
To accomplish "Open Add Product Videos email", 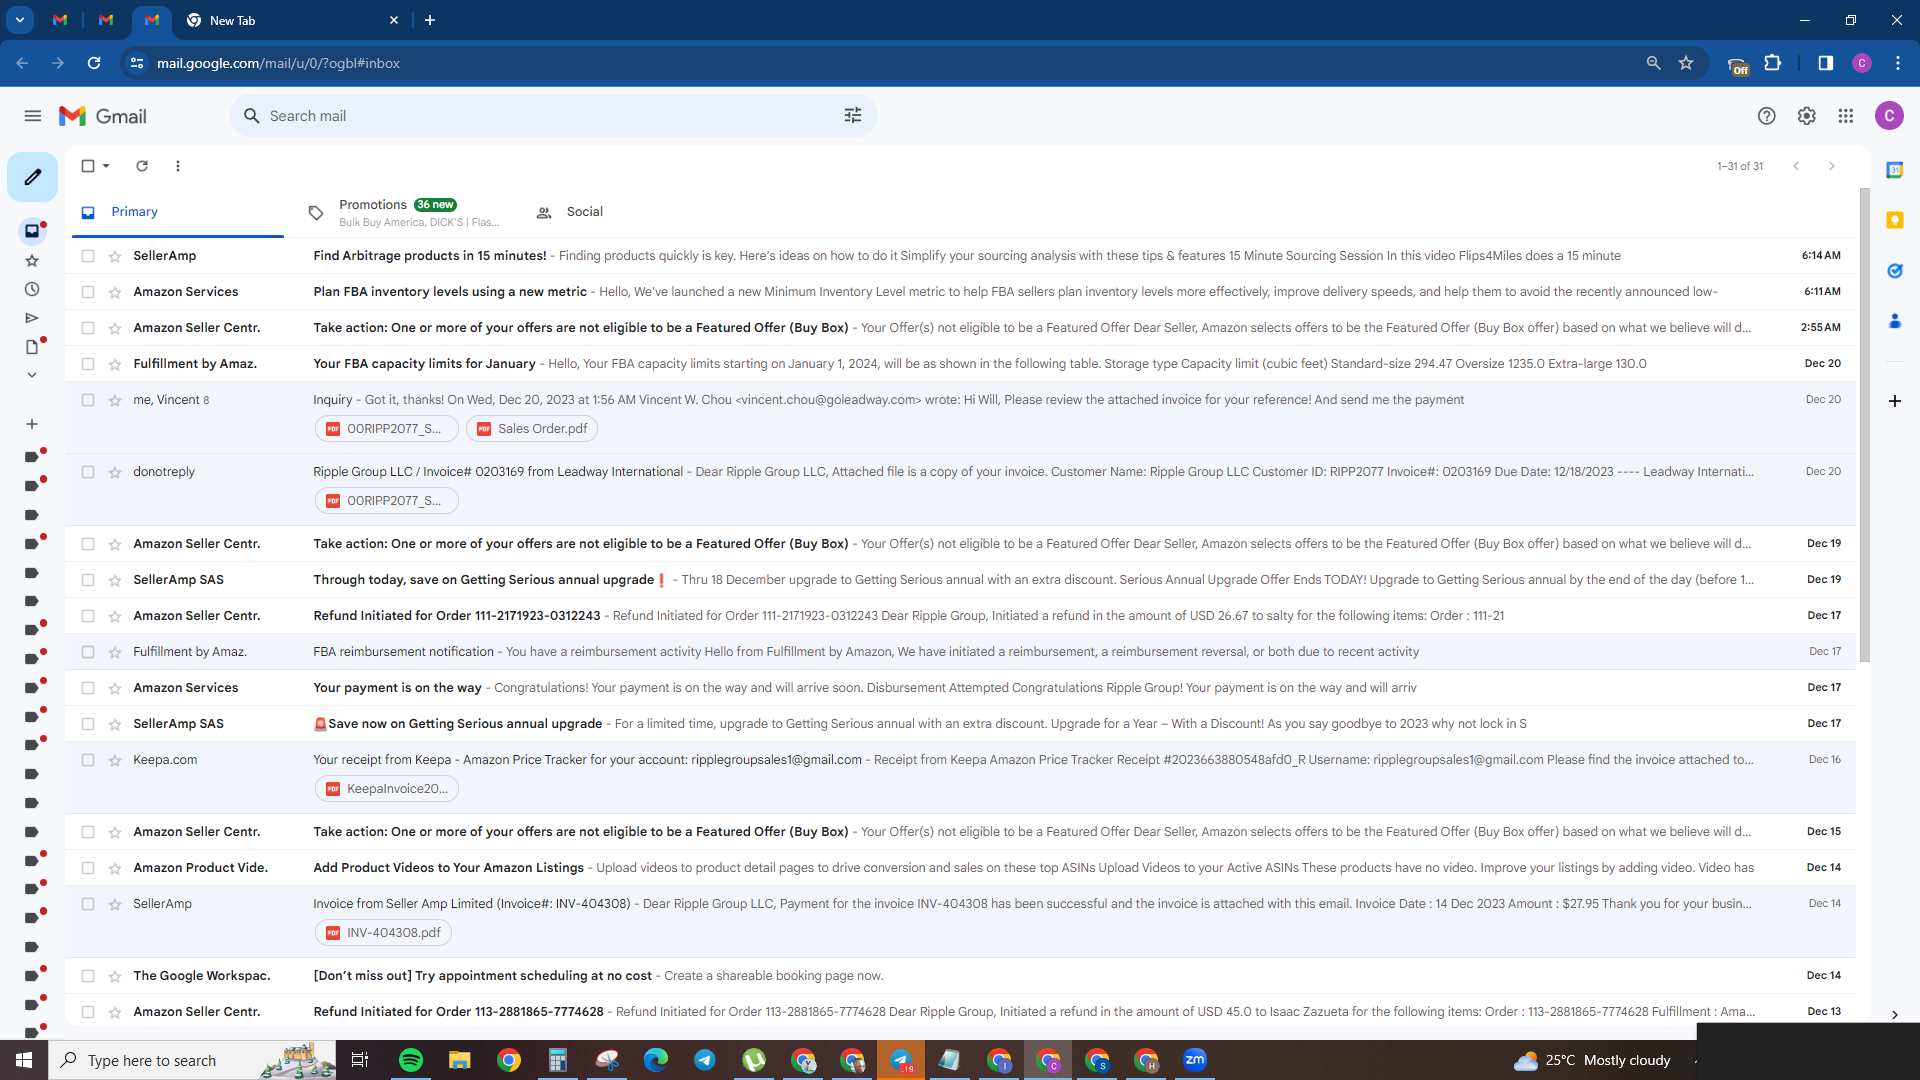I will pyautogui.click(x=960, y=868).
